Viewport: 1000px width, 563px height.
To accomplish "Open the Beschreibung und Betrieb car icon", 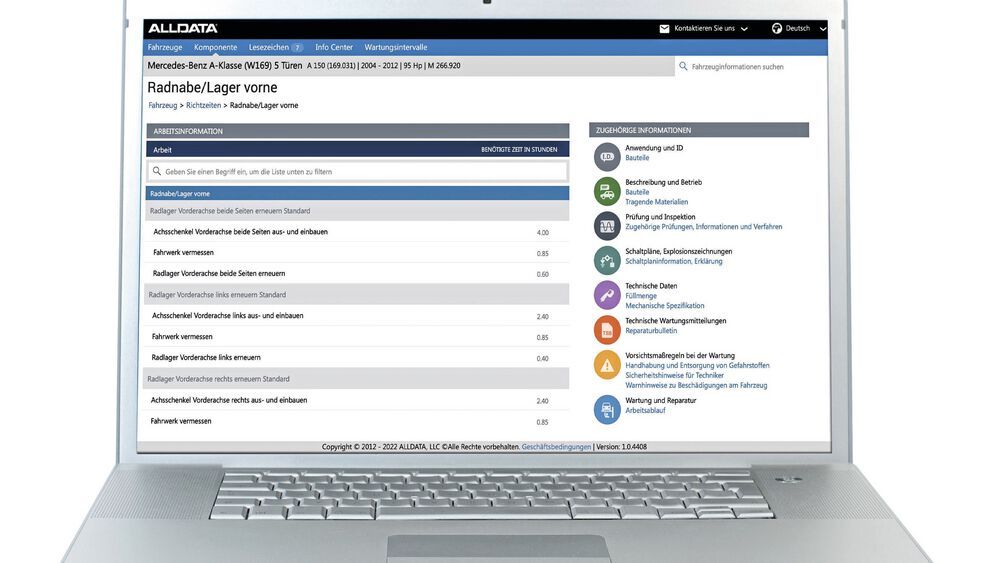I will coord(607,191).
